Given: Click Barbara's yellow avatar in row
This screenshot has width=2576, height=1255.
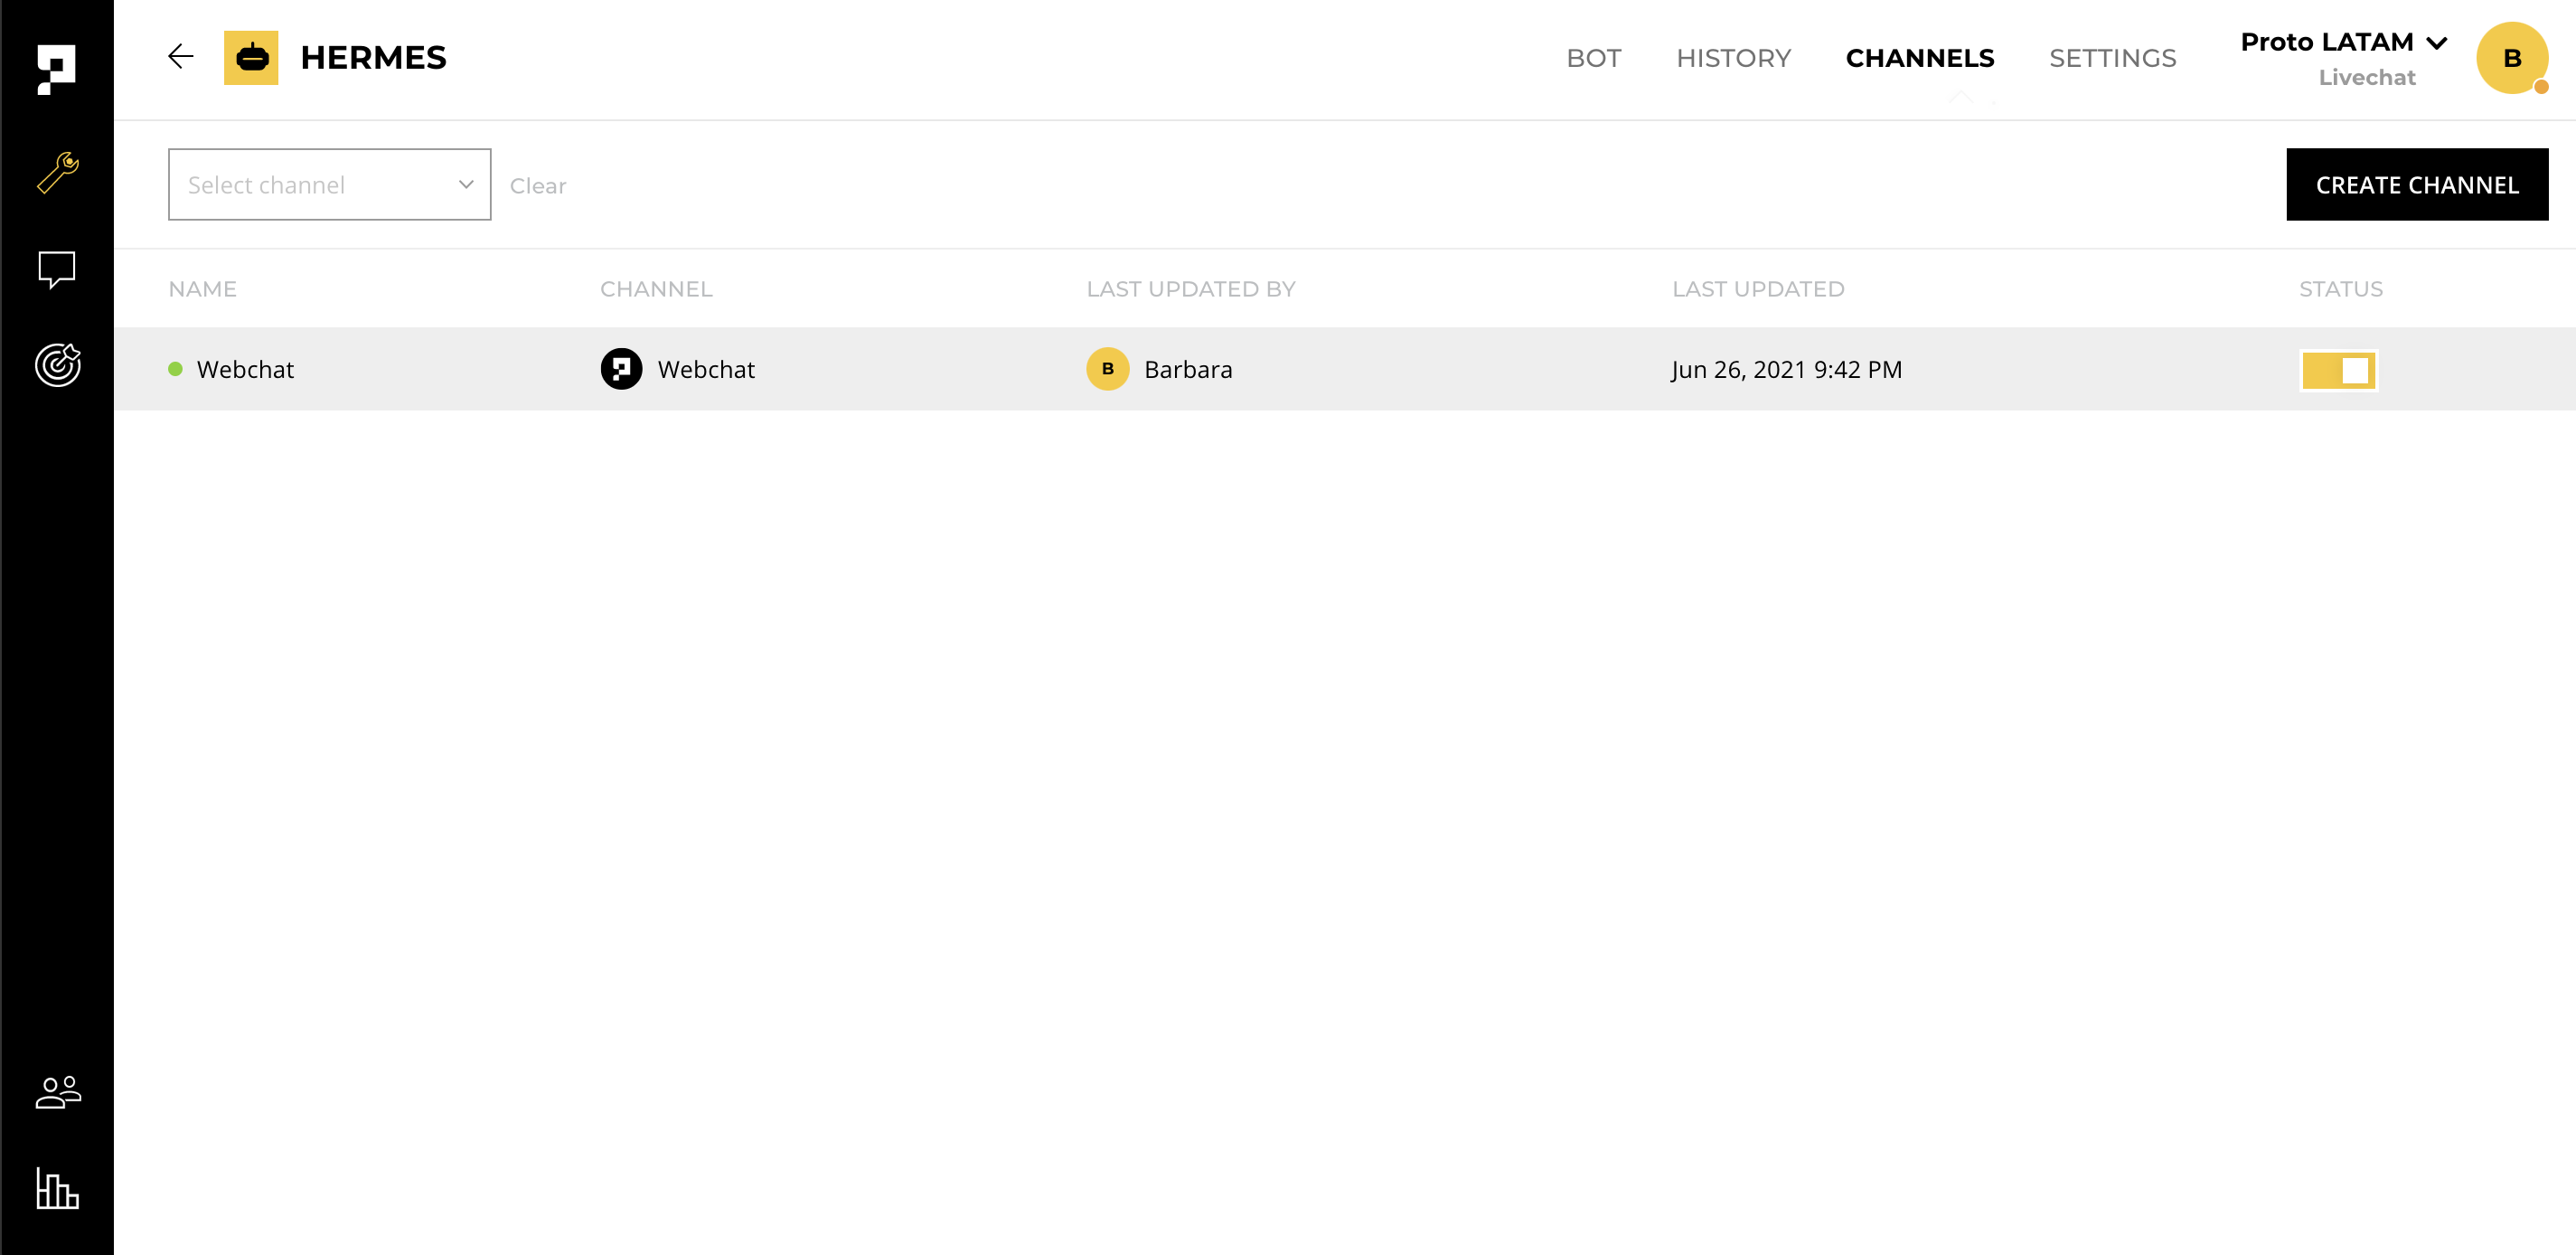Looking at the screenshot, I should point(1107,369).
